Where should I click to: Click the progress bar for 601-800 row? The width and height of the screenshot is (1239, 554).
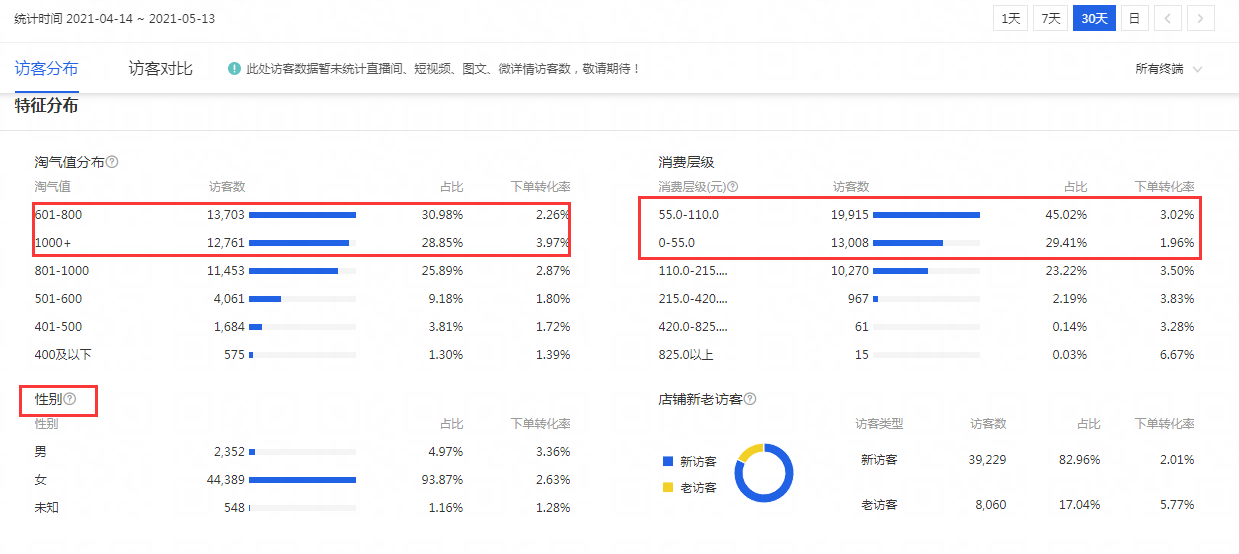pyautogui.click(x=302, y=215)
